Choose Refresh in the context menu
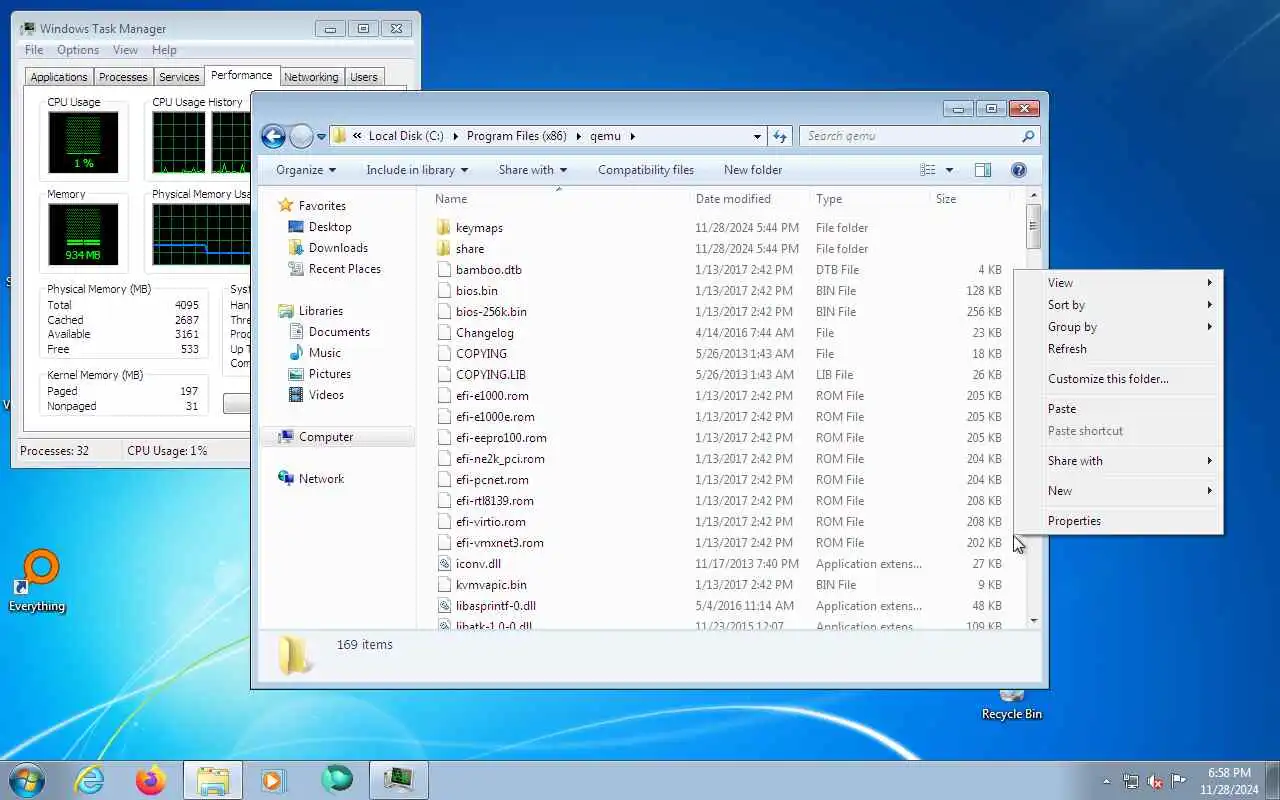 click(x=1119, y=349)
